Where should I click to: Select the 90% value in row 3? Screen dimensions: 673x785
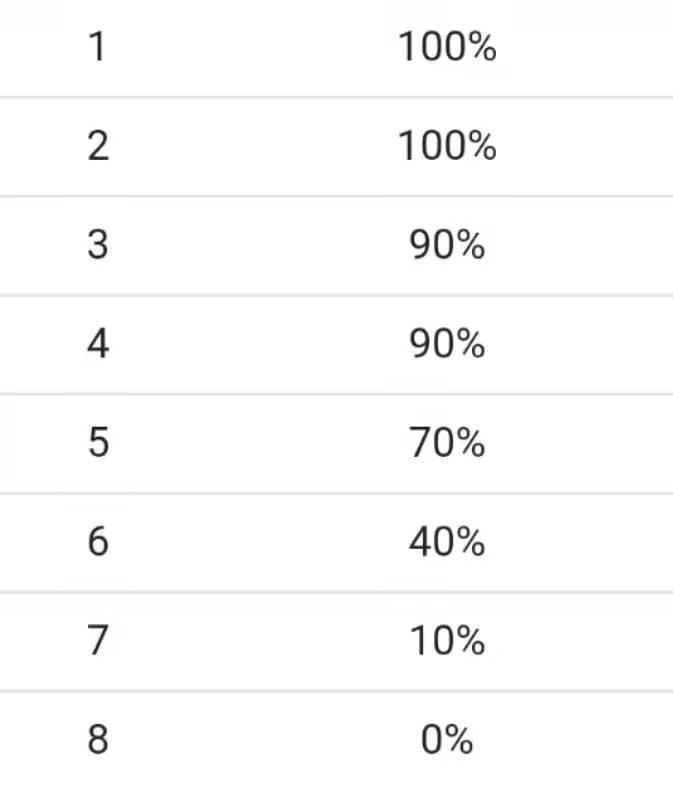tap(447, 245)
